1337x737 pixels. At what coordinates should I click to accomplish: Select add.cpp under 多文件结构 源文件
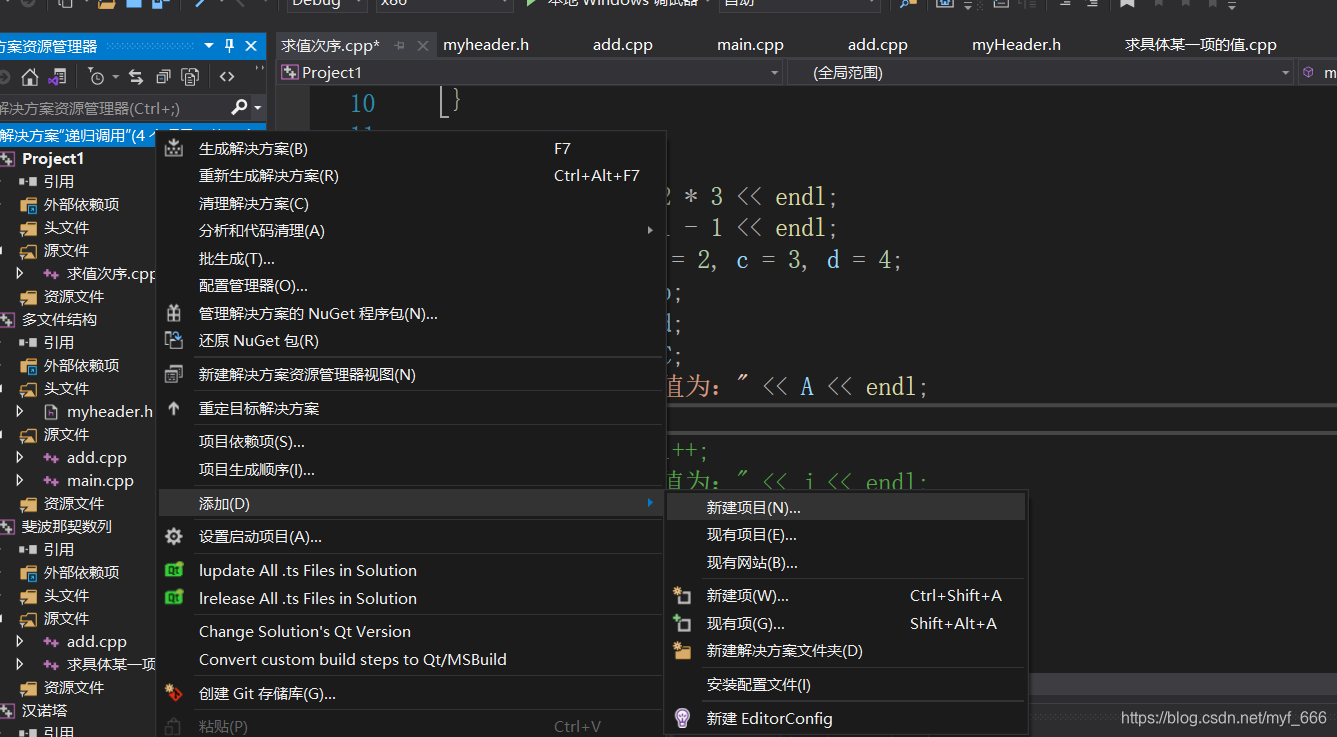click(x=96, y=457)
